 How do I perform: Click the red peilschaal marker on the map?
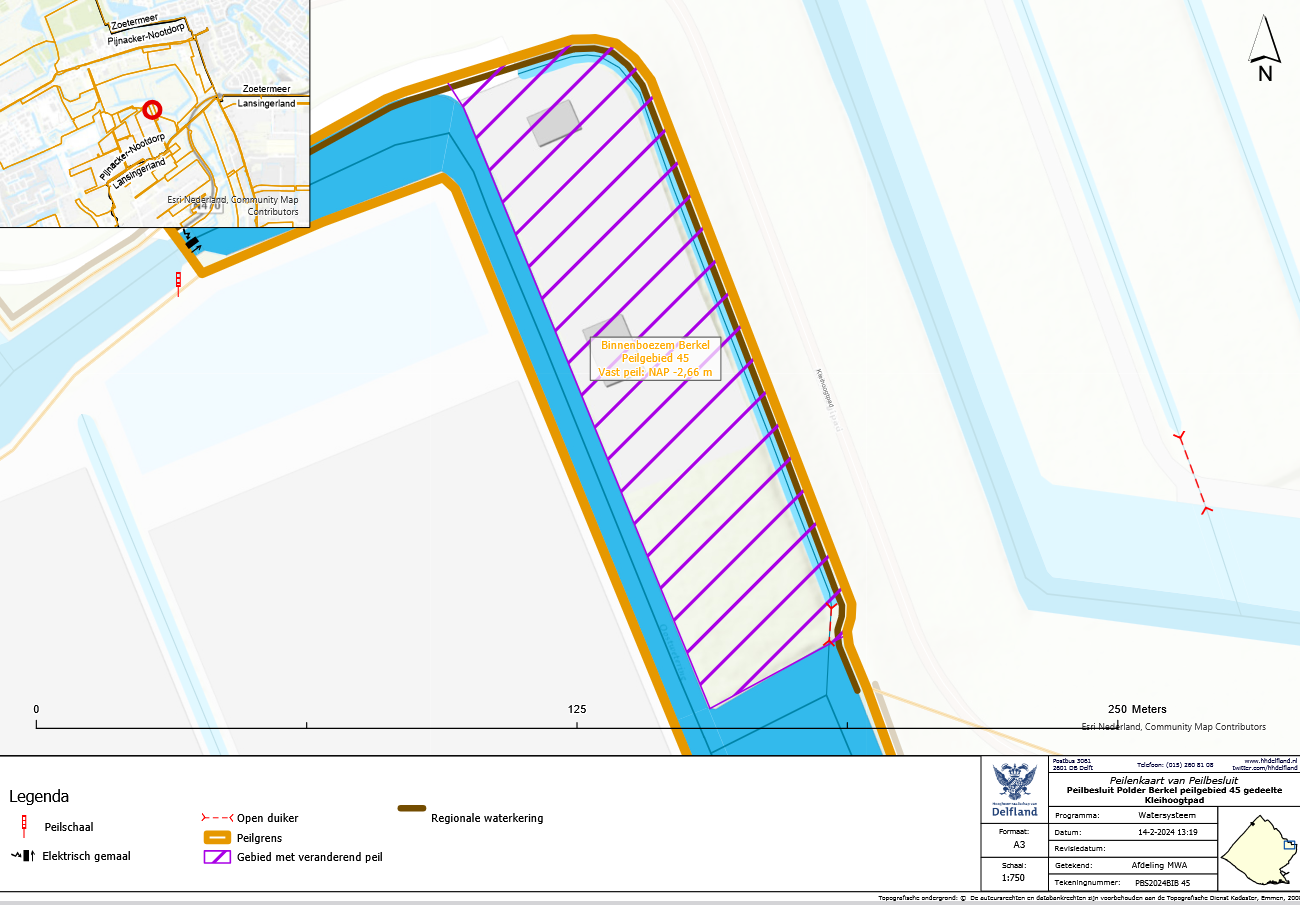(179, 282)
